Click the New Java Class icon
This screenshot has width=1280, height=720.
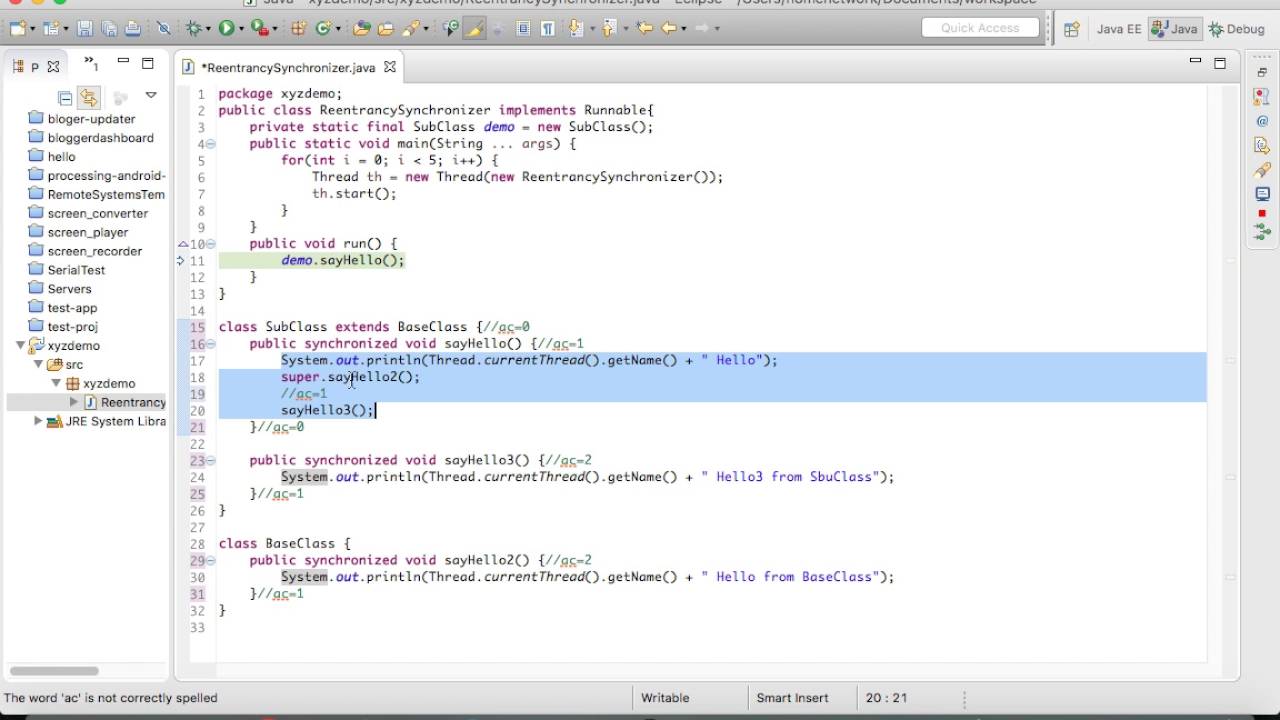(x=322, y=29)
